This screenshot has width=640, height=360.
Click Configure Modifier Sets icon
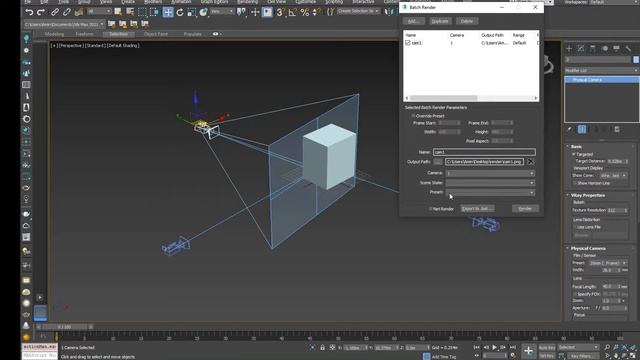click(x=617, y=129)
